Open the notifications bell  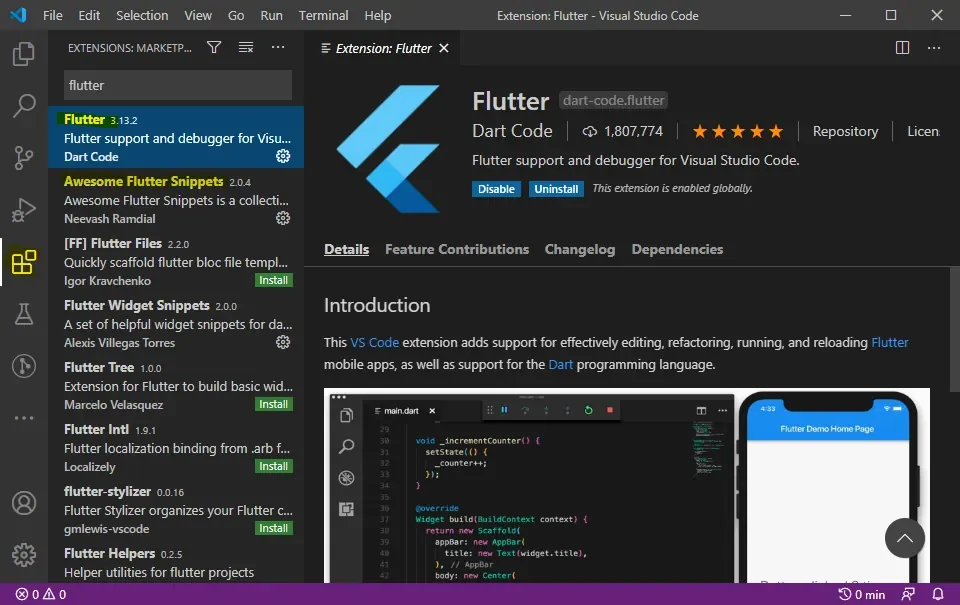pyautogui.click(x=938, y=594)
